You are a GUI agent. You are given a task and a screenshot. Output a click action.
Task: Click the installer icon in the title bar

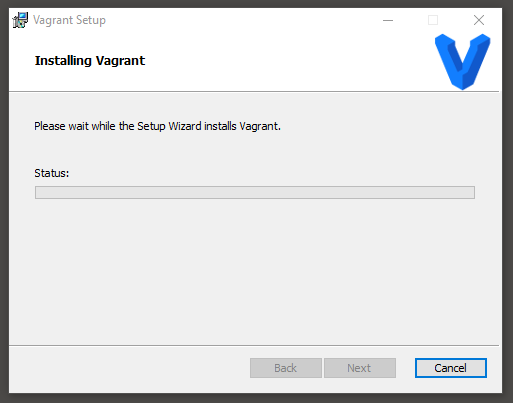pyautogui.click(x=20, y=20)
